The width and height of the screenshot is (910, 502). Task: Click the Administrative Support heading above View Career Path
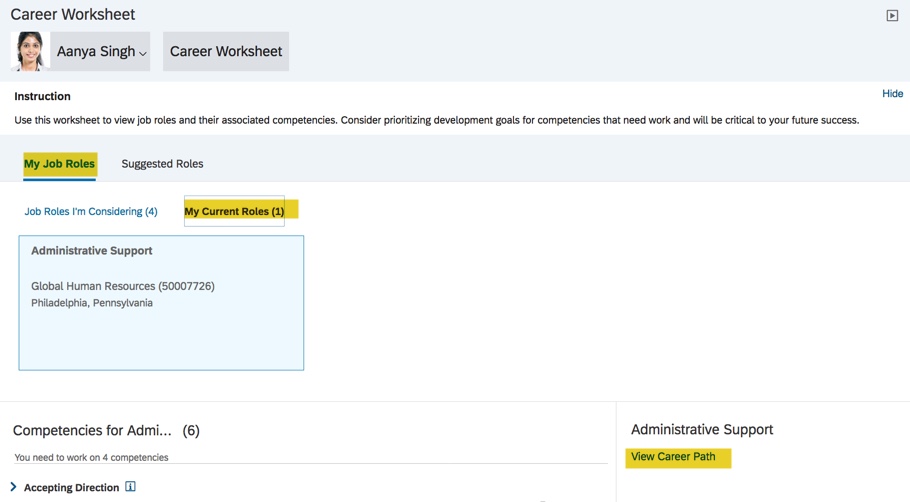tap(702, 430)
